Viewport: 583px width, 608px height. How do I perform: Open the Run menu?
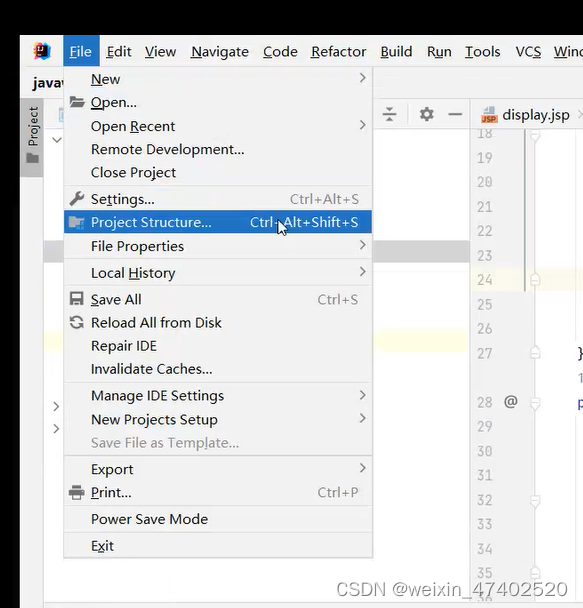pyautogui.click(x=439, y=51)
